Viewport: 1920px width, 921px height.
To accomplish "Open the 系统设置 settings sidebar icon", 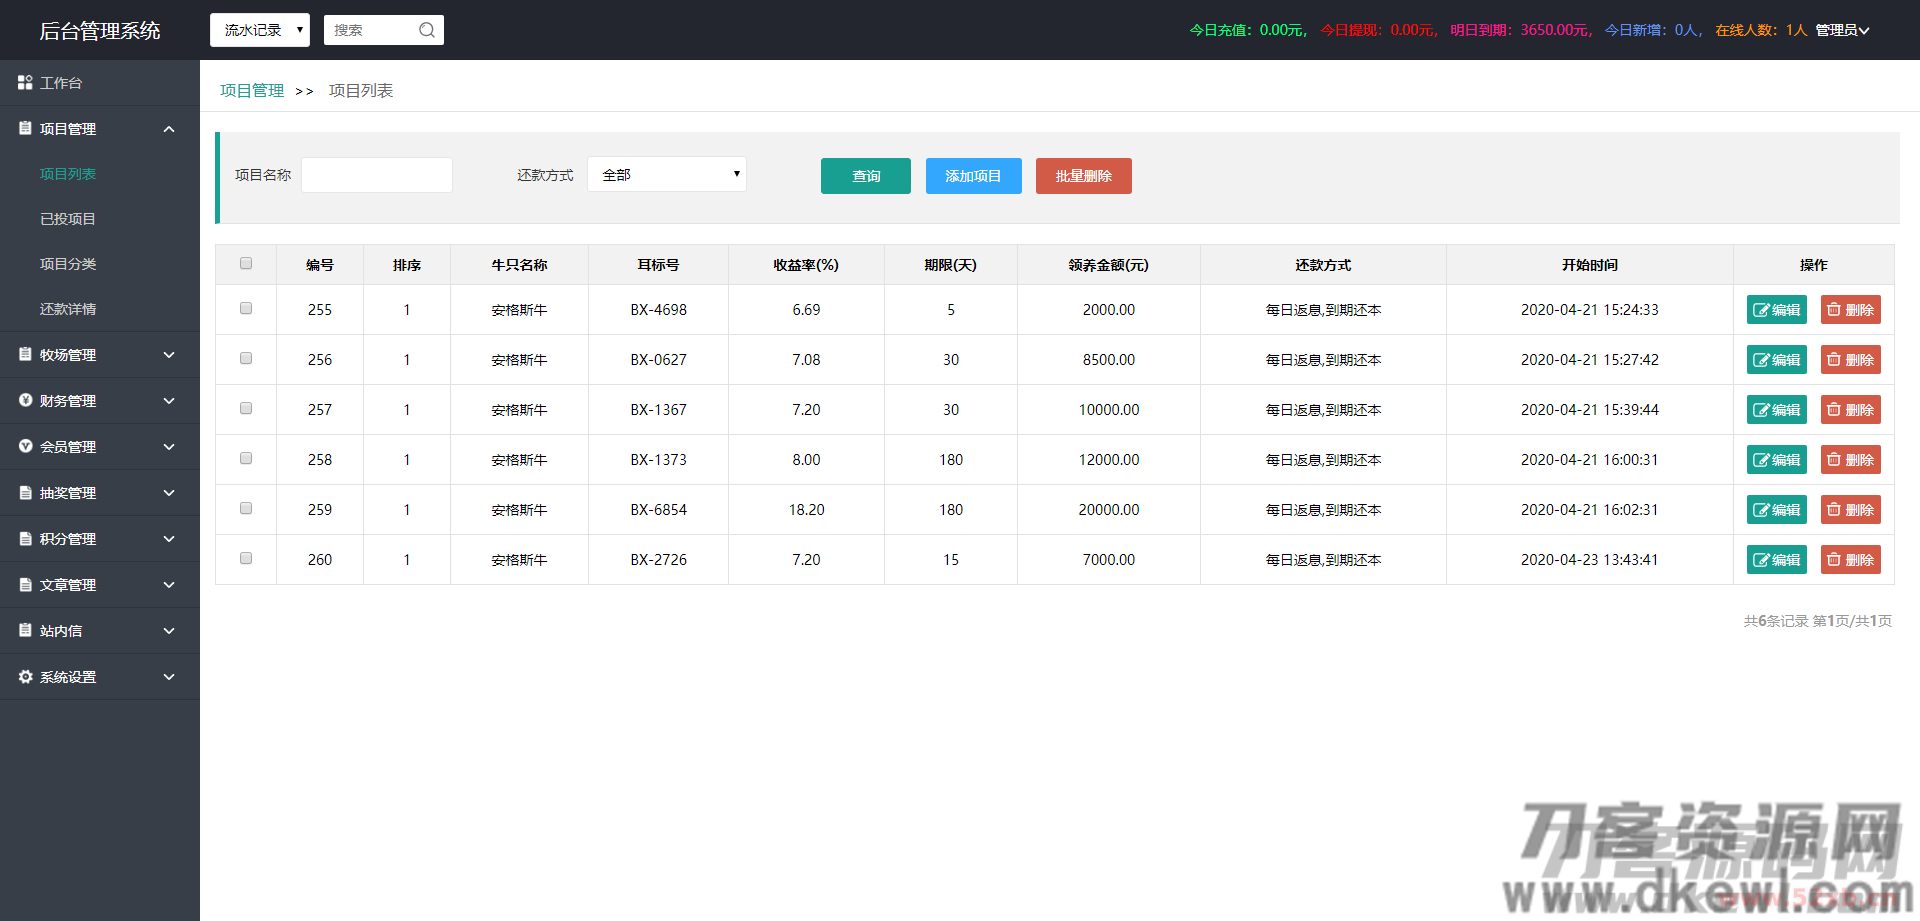I will click(x=24, y=676).
